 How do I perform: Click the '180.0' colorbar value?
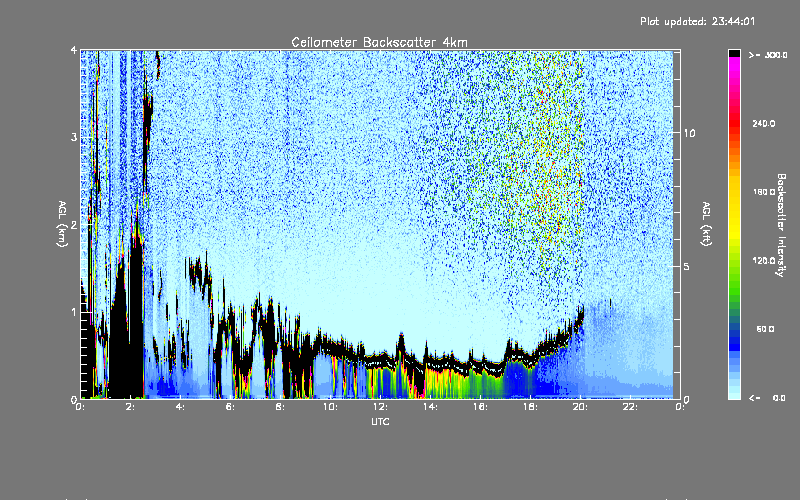click(x=763, y=192)
